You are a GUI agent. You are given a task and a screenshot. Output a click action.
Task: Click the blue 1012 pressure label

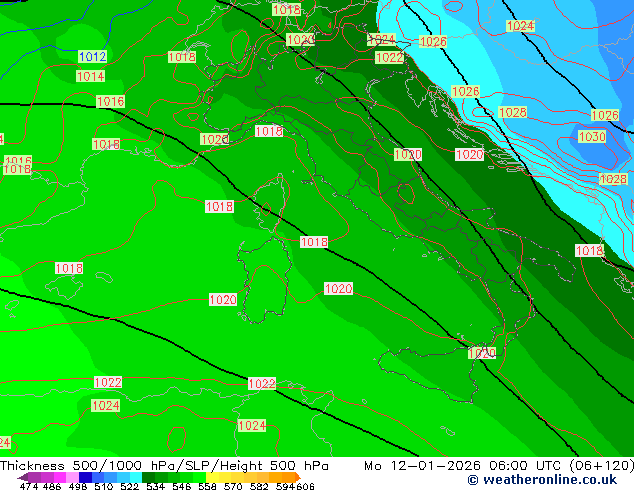pos(92,57)
